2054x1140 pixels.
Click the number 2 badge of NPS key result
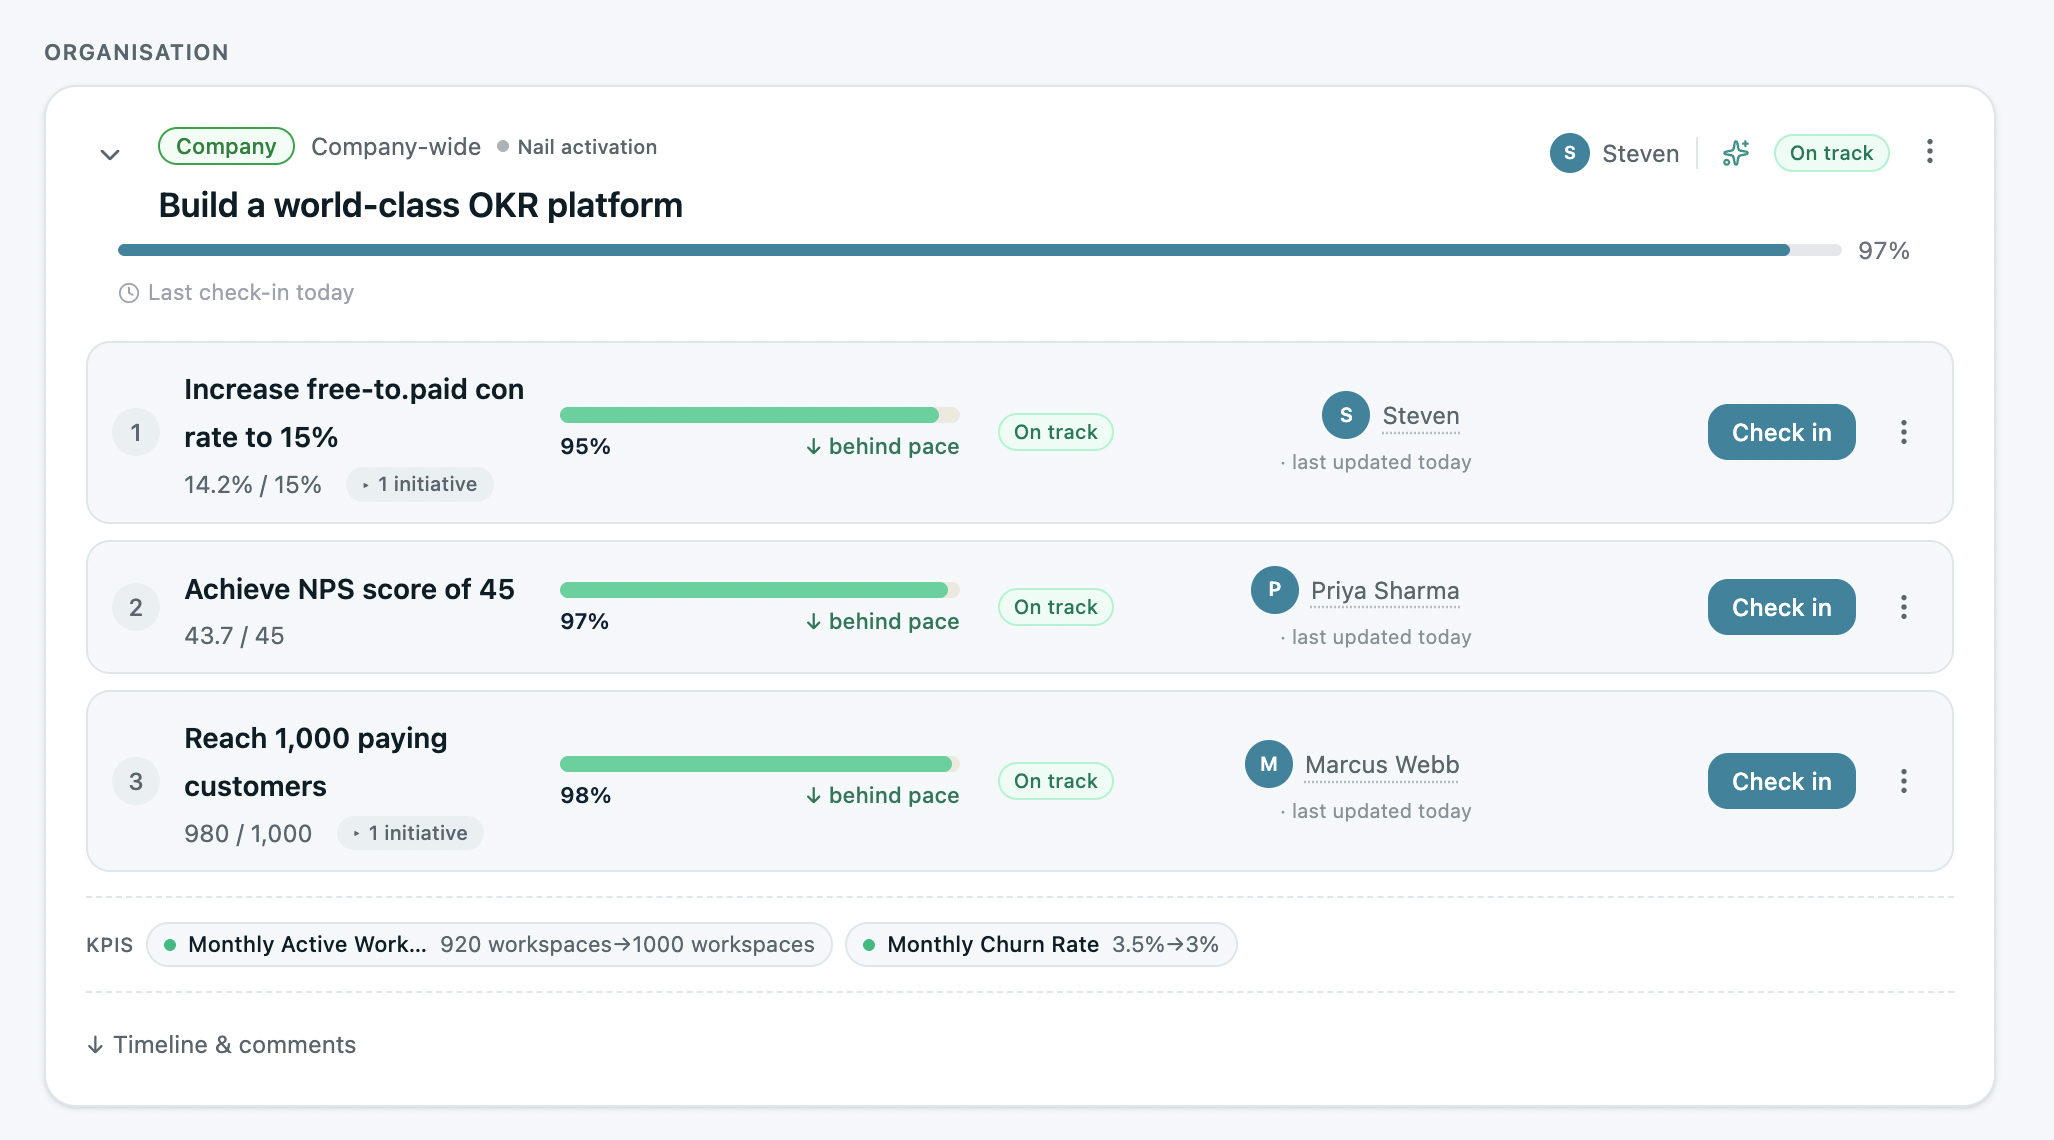click(136, 607)
